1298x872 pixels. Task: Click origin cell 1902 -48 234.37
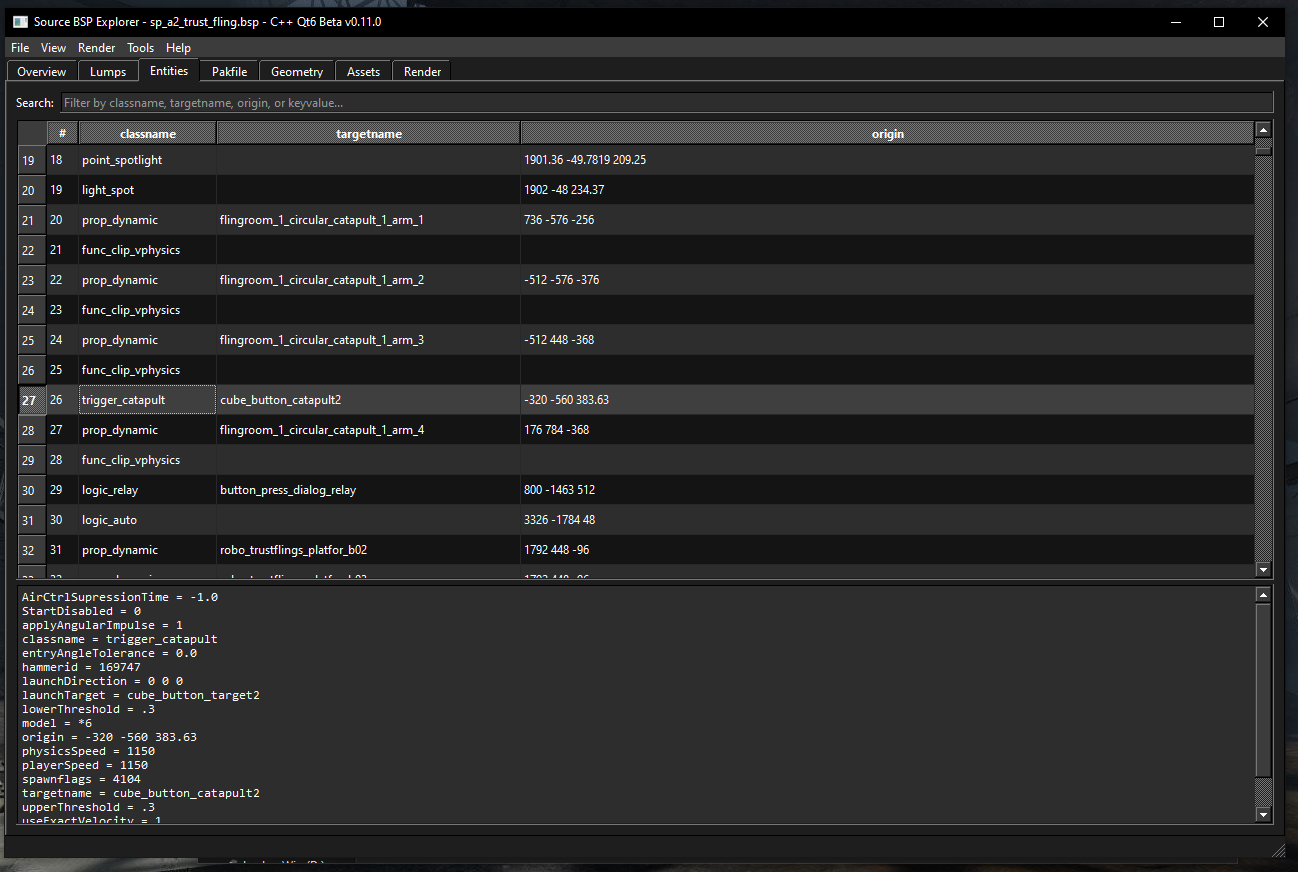coord(887,190)
